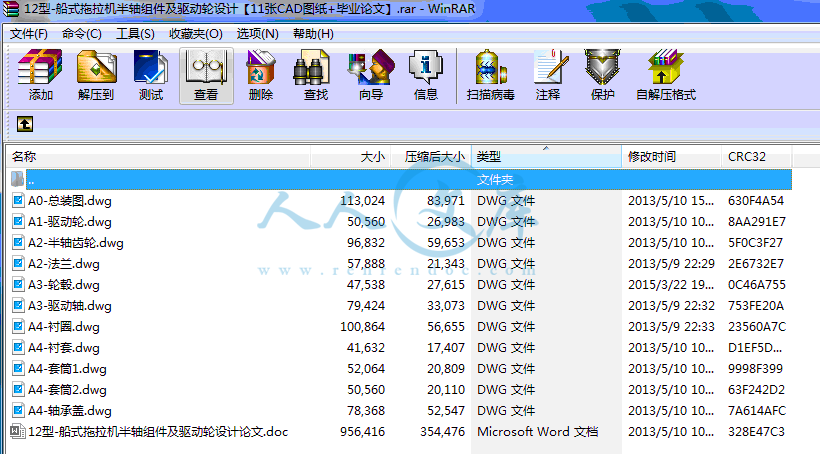The image size is (820, 454).
Task: Click the 扫描病毒 (Virus scan) icon
Action: coord(491,67)
